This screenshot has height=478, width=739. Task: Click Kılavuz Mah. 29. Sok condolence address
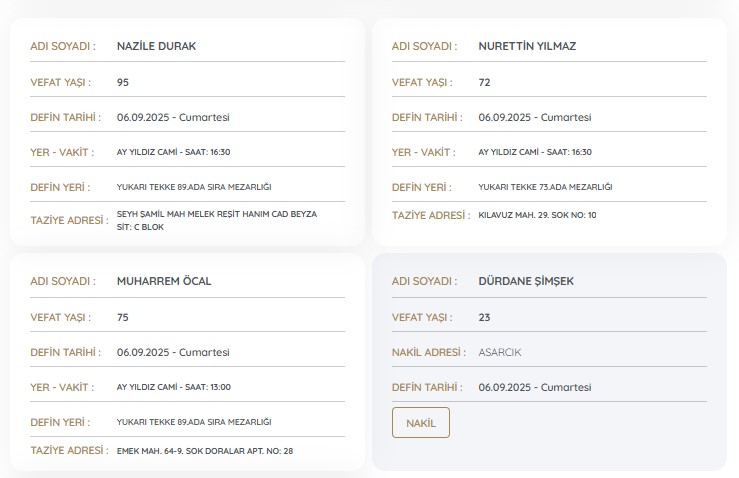tap(537, 215)
